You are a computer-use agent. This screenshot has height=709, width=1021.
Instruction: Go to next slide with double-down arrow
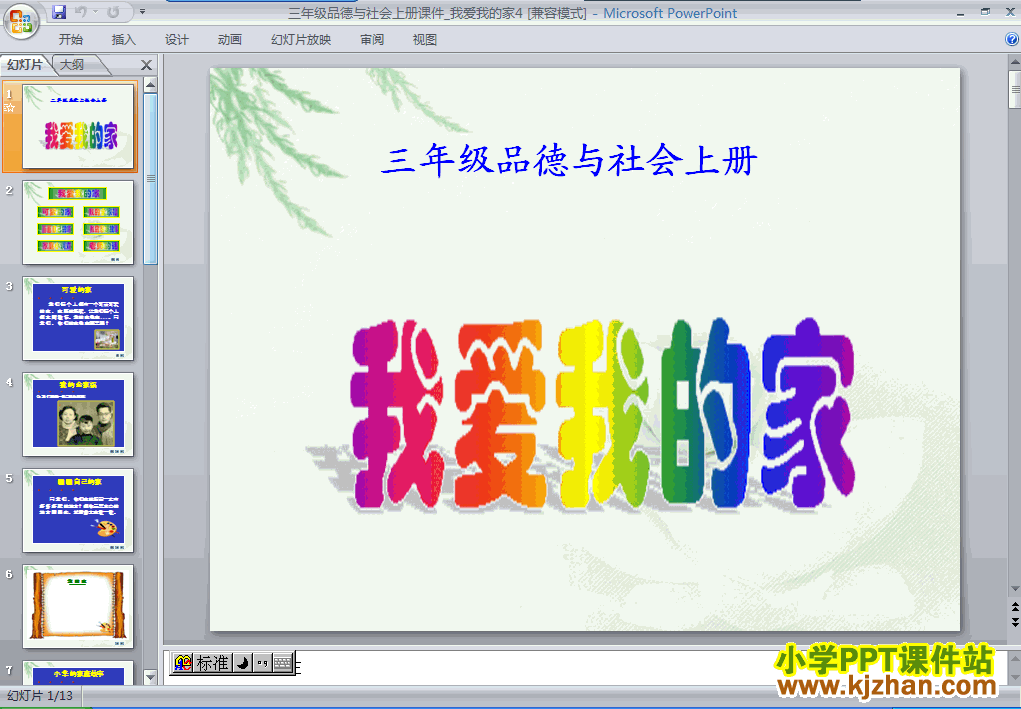tap(1014, 622)
